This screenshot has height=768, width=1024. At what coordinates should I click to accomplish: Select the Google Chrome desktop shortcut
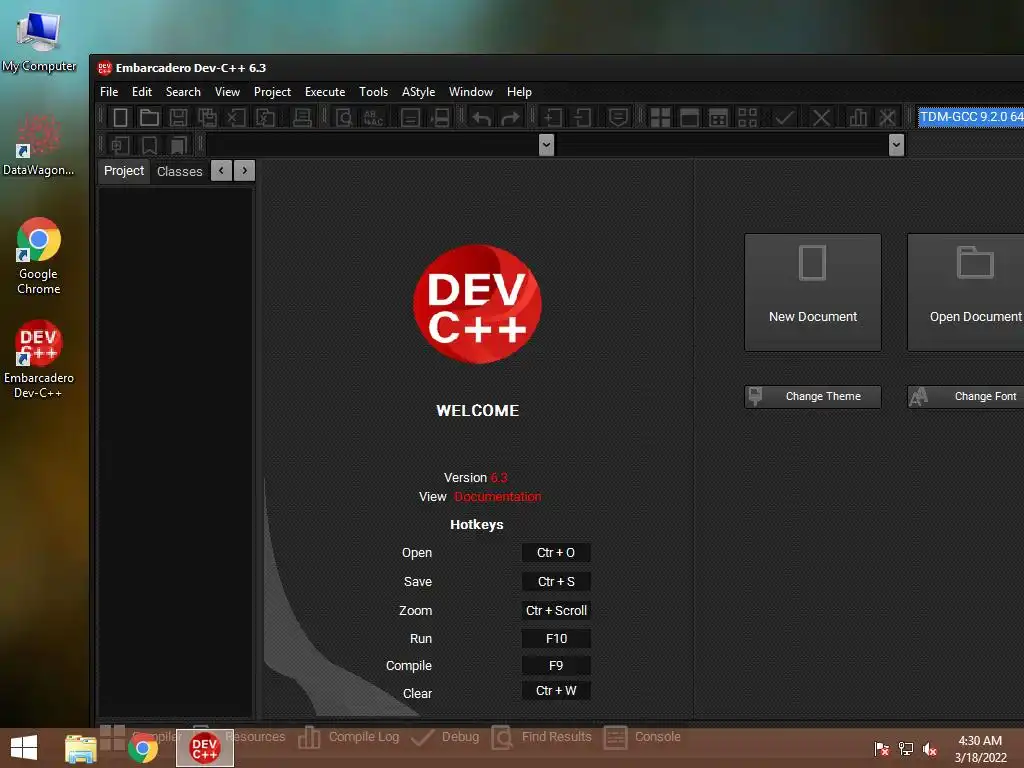click(39, 256)
